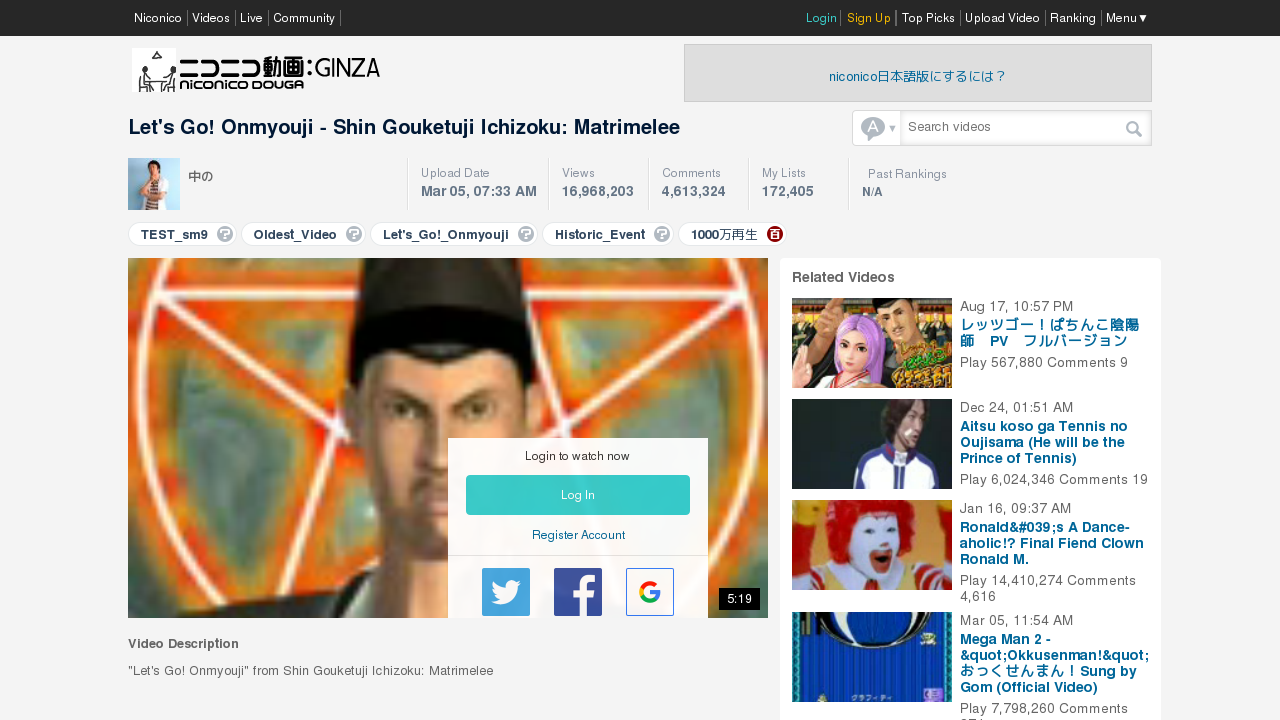Open Aitsu koso ga Tennis thumbnail
This screenshot has height=720, width=1280.
coord(872,444)
